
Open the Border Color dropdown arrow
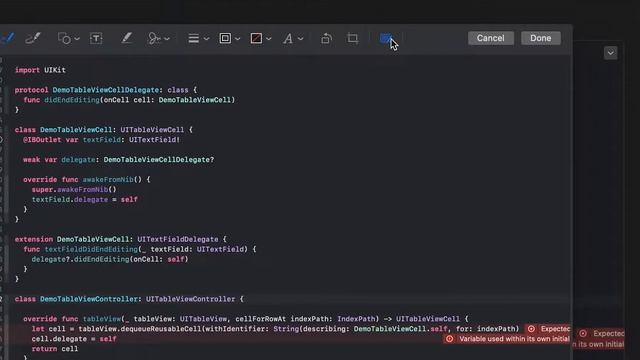[238, 39]
